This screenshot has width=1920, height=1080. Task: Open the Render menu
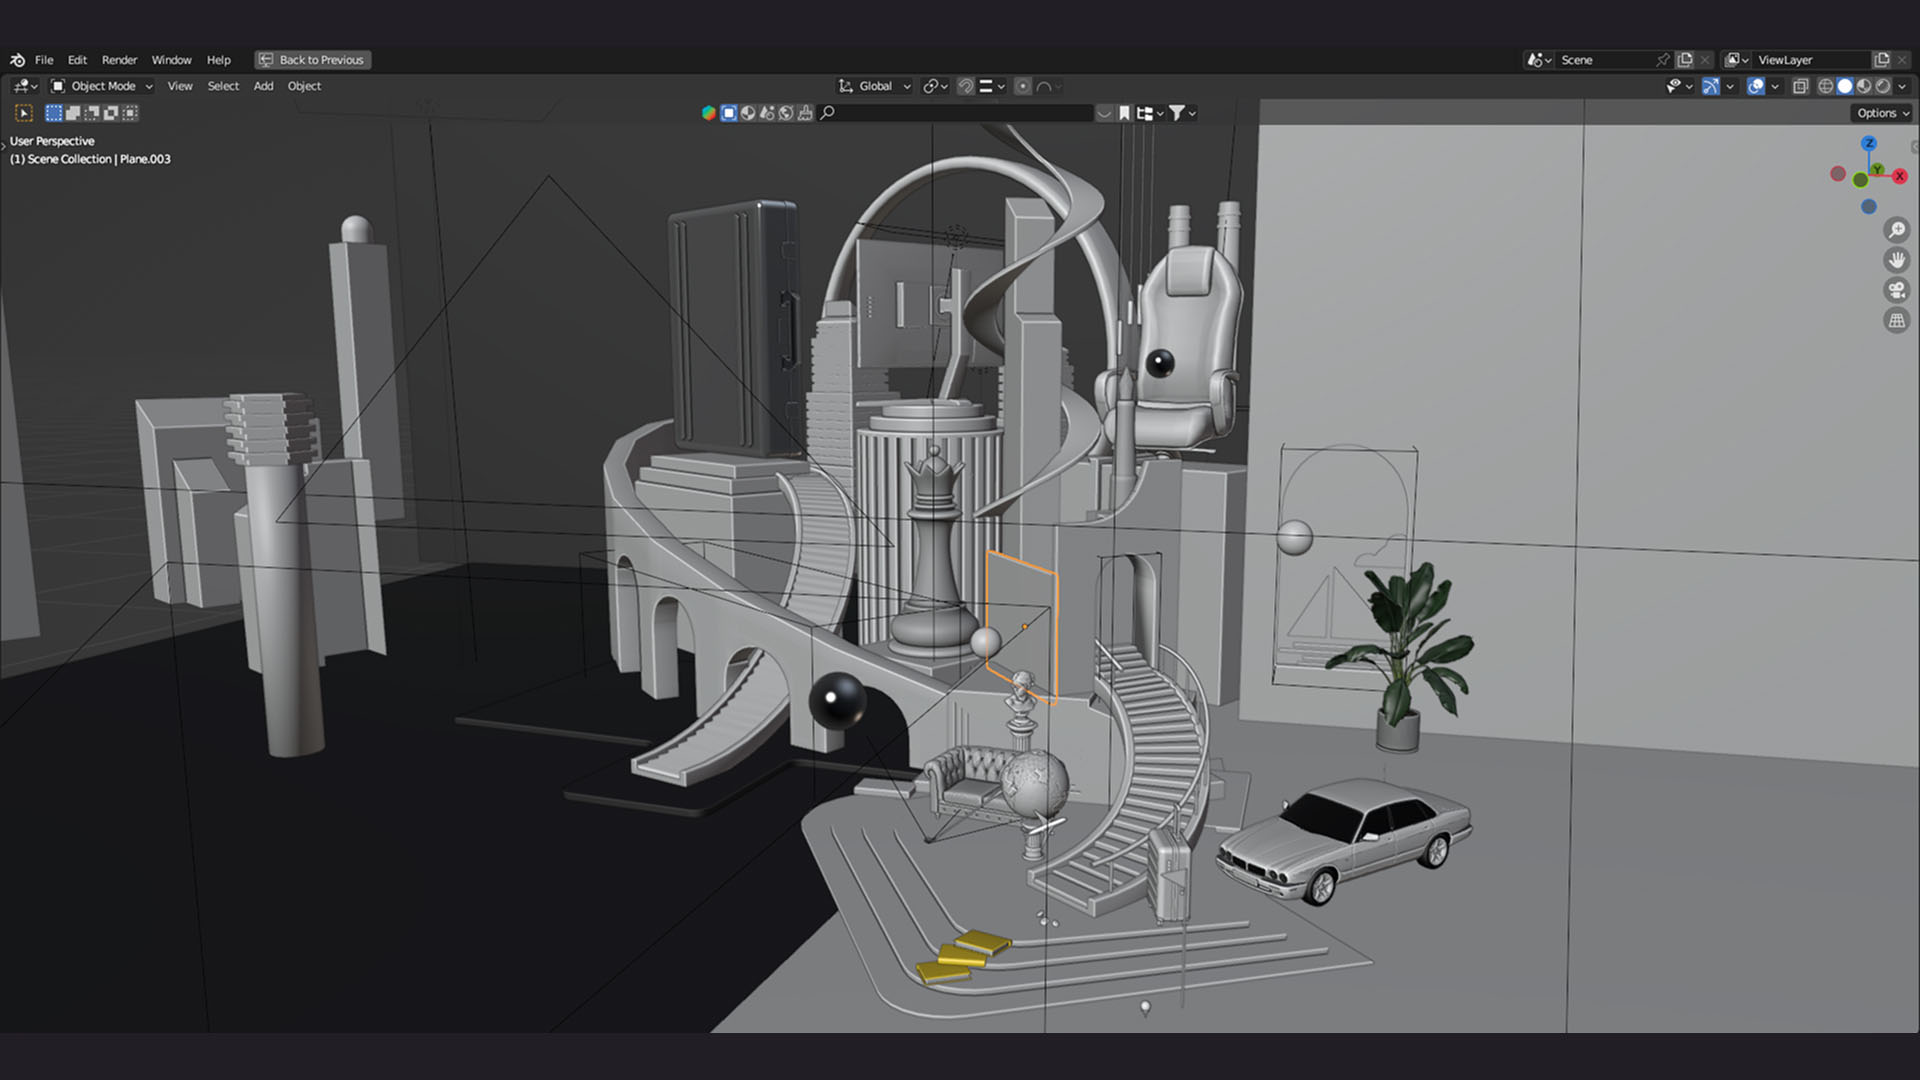(119, 60)
